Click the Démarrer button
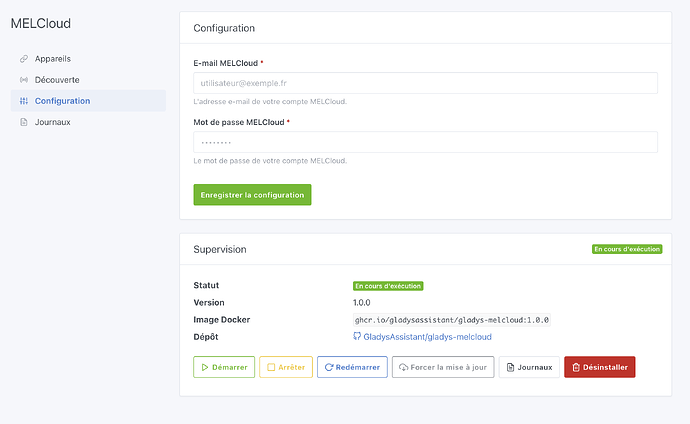Image resolution: width=690 pixels, height=424 pixels. (x=224, y=367)
